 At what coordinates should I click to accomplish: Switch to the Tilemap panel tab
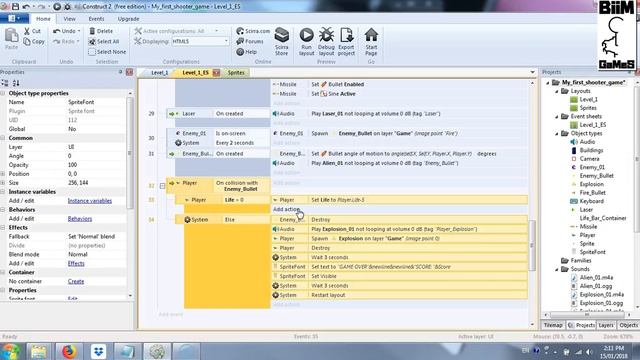click(553, 325)
